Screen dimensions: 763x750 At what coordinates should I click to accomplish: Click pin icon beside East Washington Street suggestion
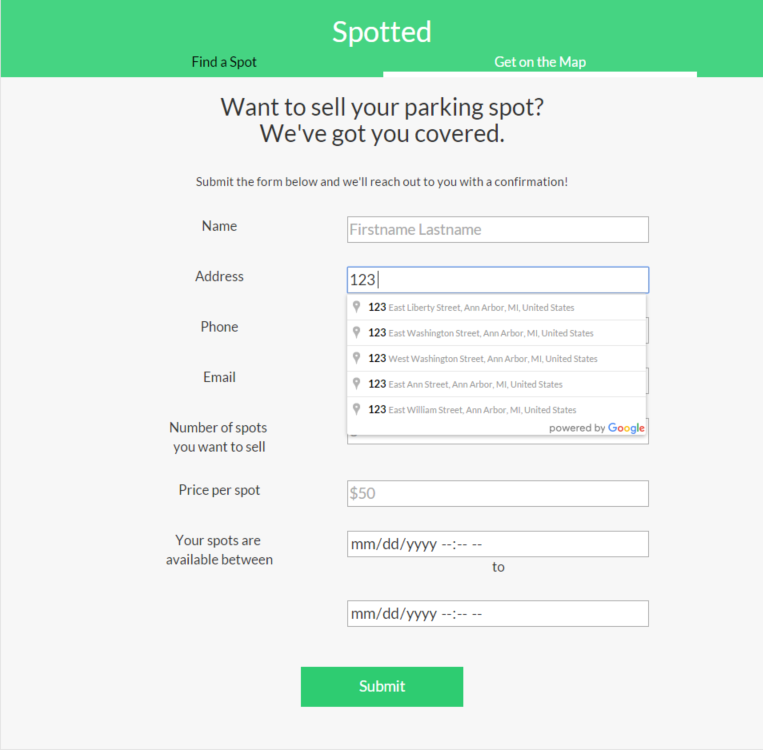point(356,333)
